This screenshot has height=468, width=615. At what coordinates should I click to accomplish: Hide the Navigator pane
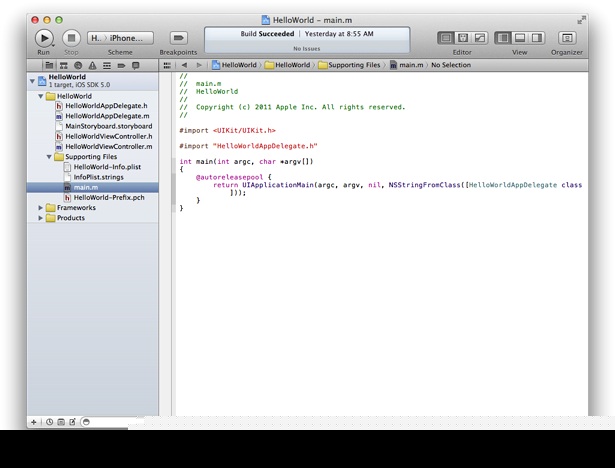(x=503, y=38)
